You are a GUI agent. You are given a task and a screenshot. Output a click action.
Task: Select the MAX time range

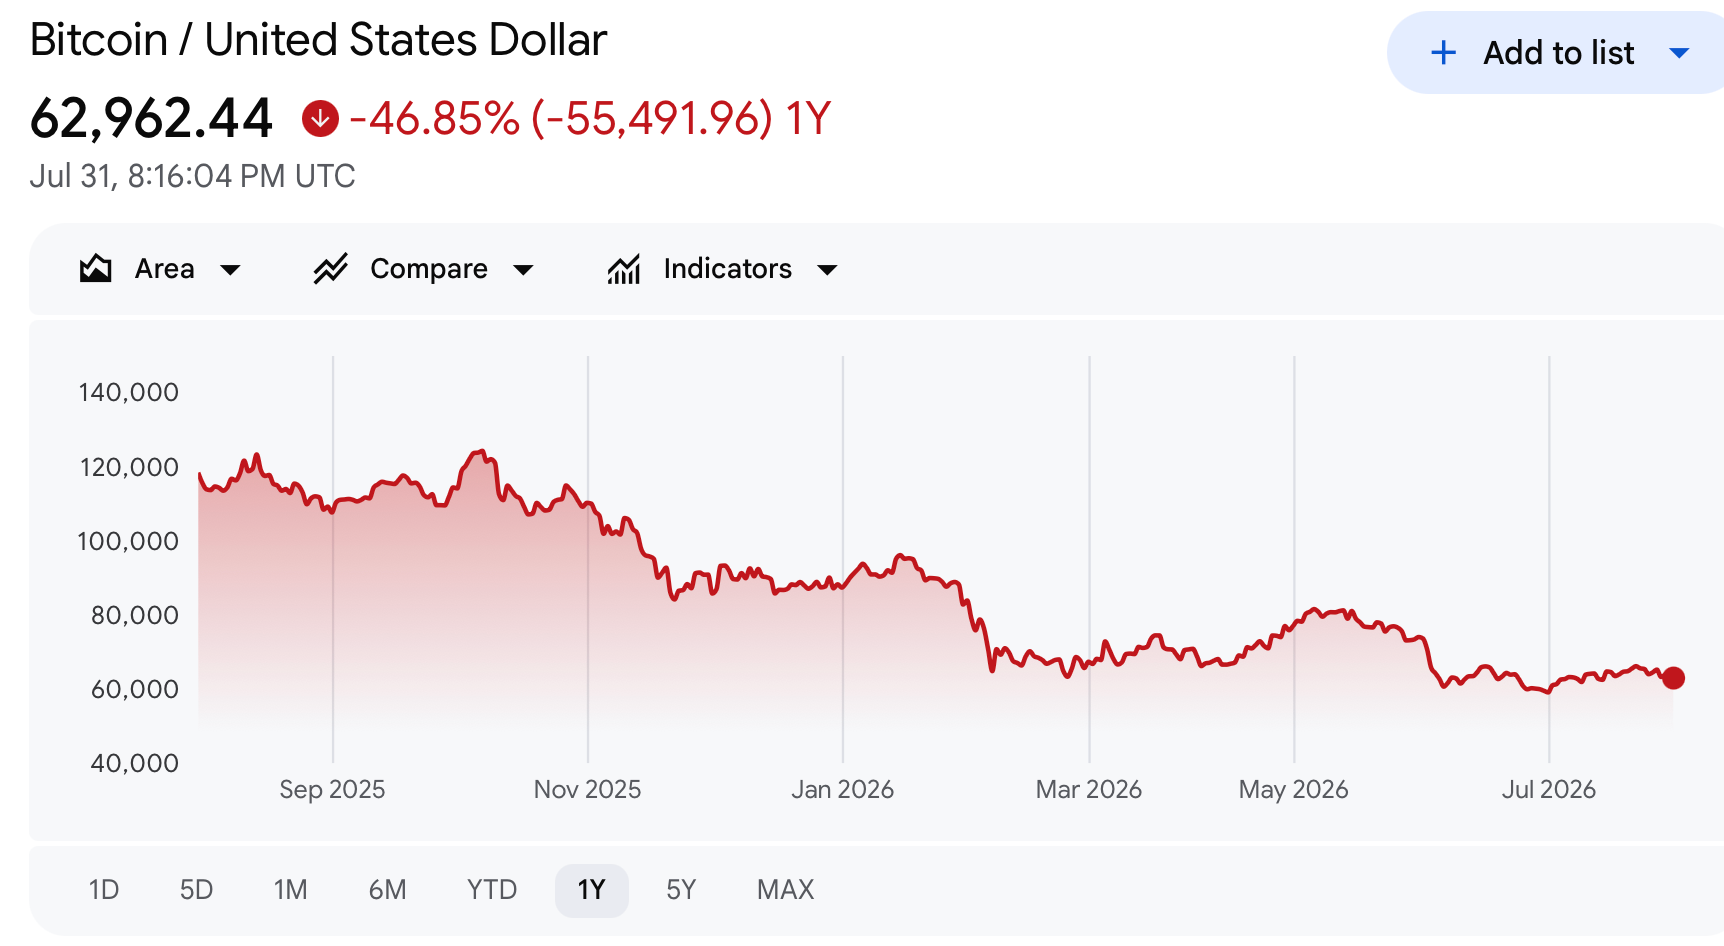[x=786, y=890]
